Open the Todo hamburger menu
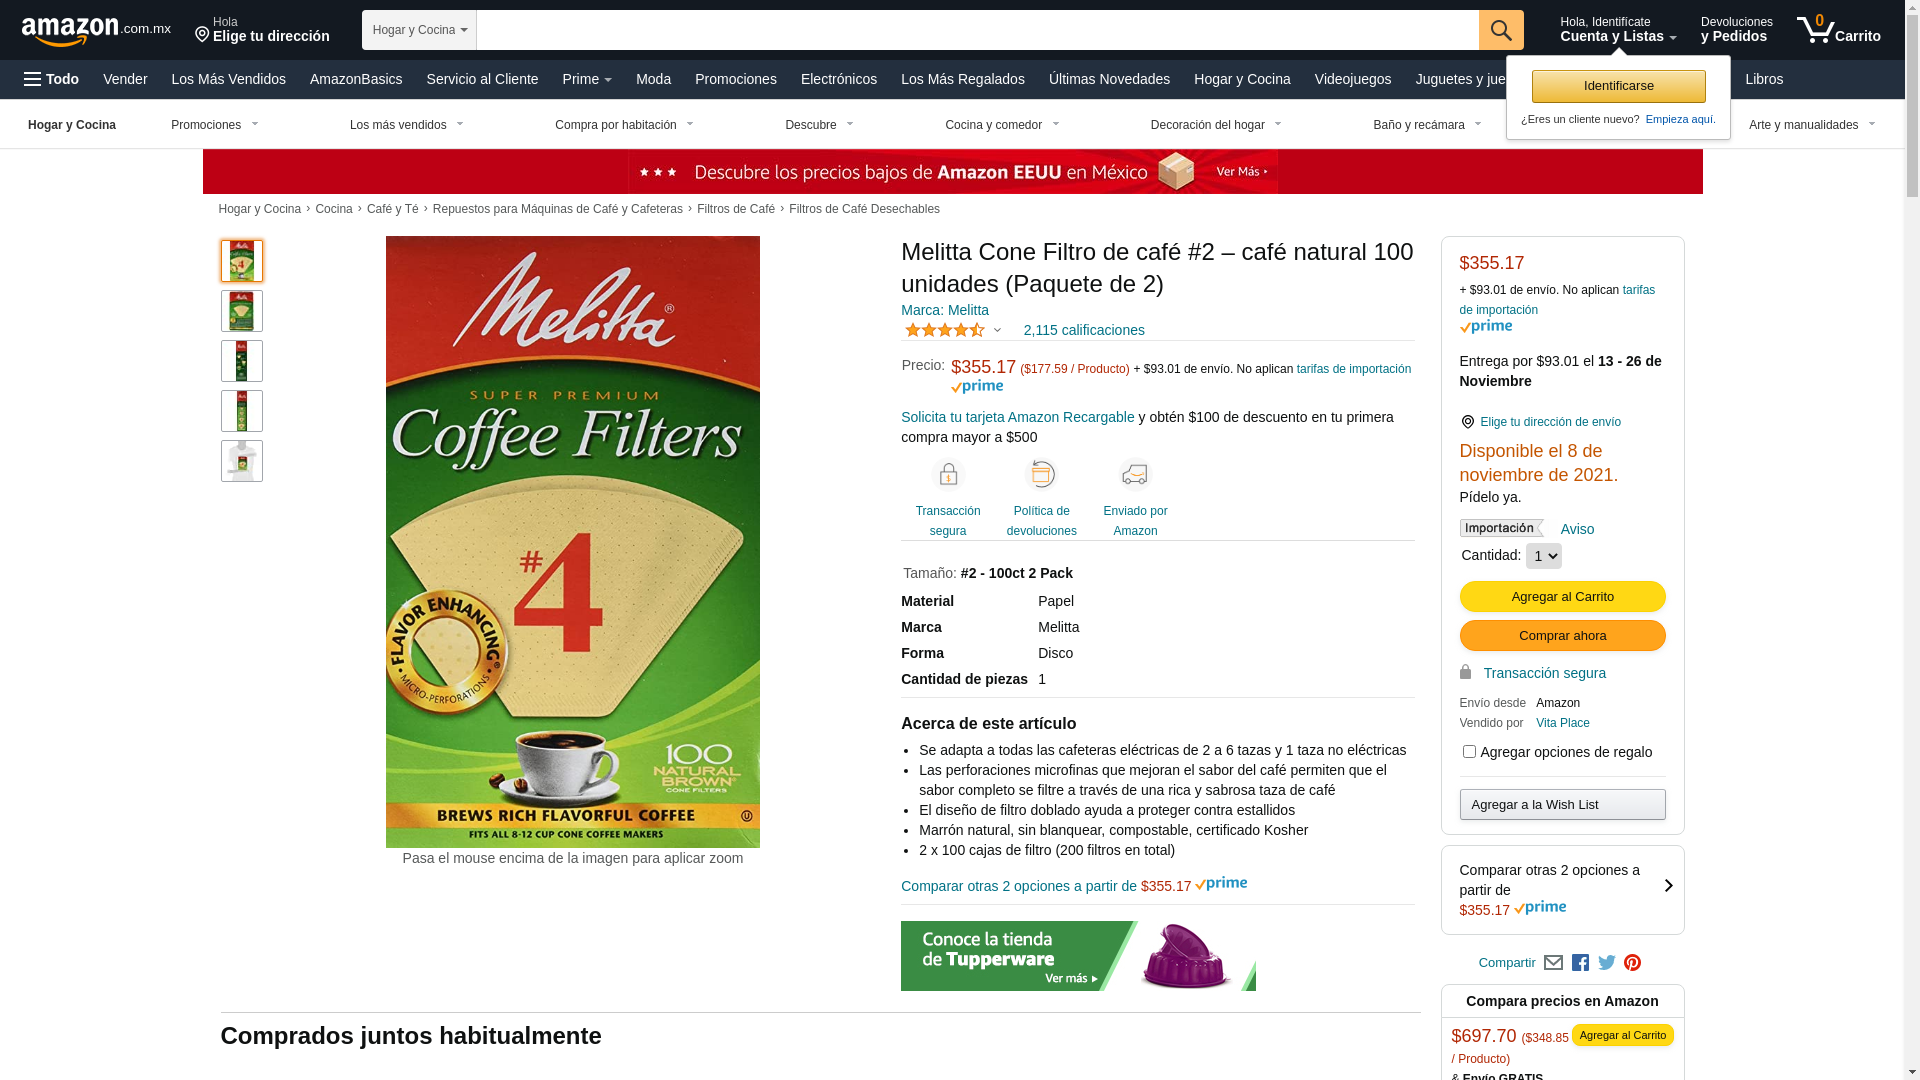This screenshot has height=1080, width=1920. tap(51, 79)
